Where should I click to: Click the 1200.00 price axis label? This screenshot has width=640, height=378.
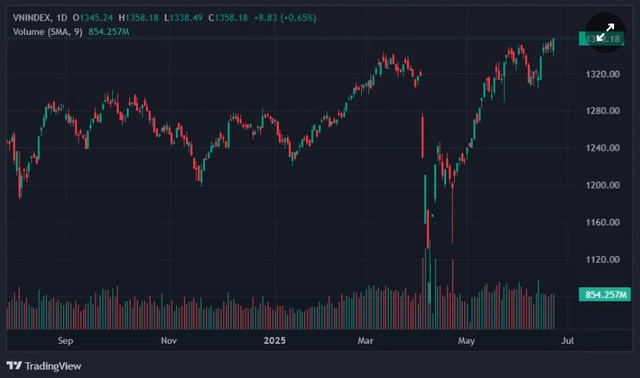(602, 185)
